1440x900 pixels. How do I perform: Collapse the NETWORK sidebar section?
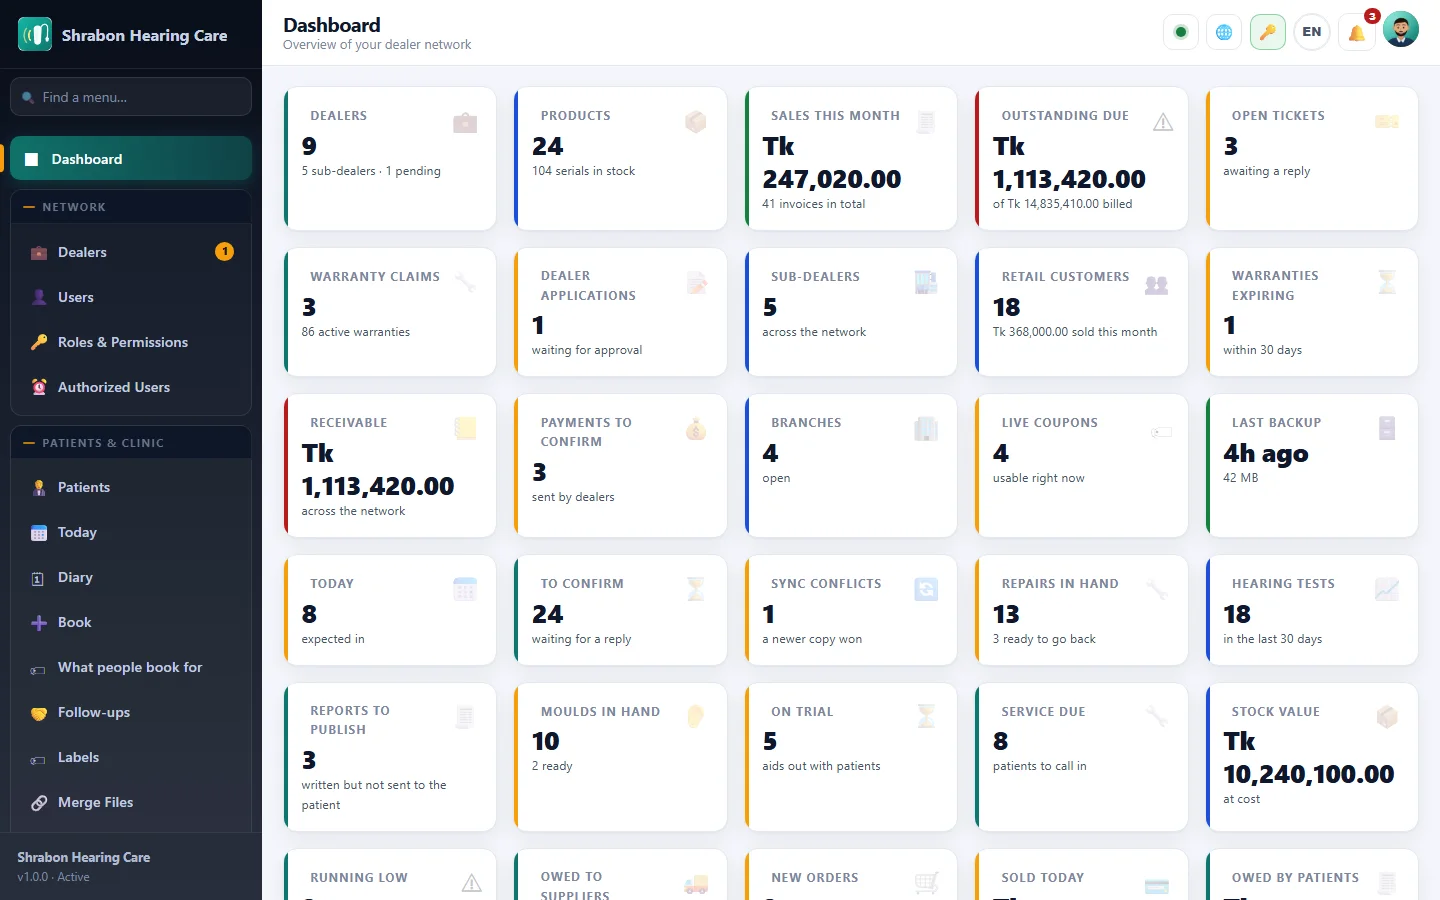click(131, 207)
